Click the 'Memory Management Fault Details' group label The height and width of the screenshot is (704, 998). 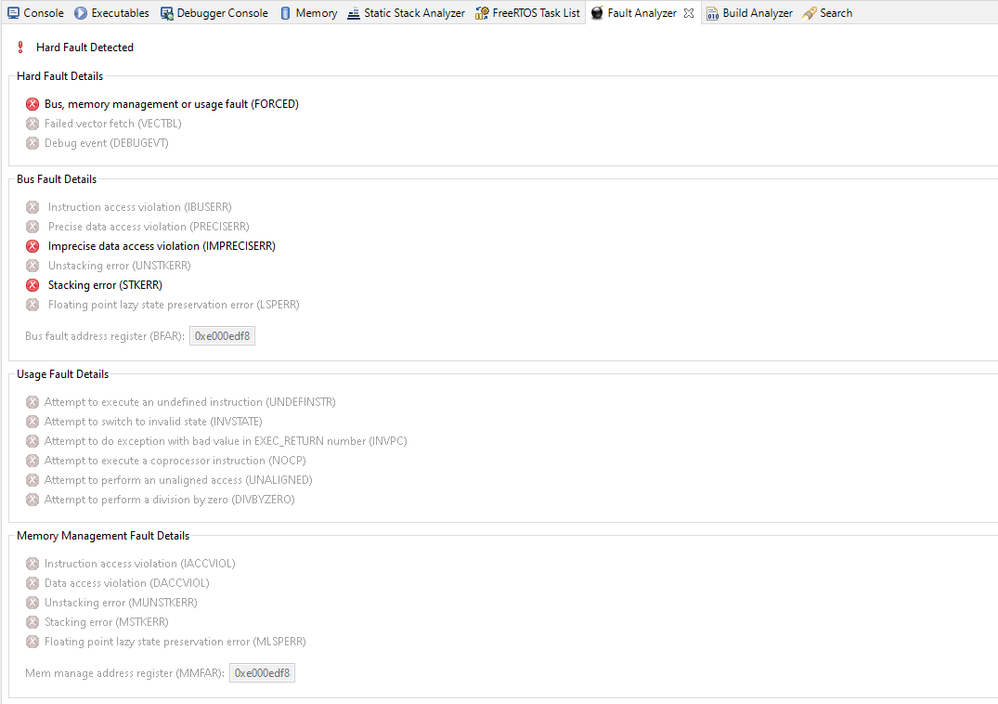pyautogui.click(x=103, y=536)
